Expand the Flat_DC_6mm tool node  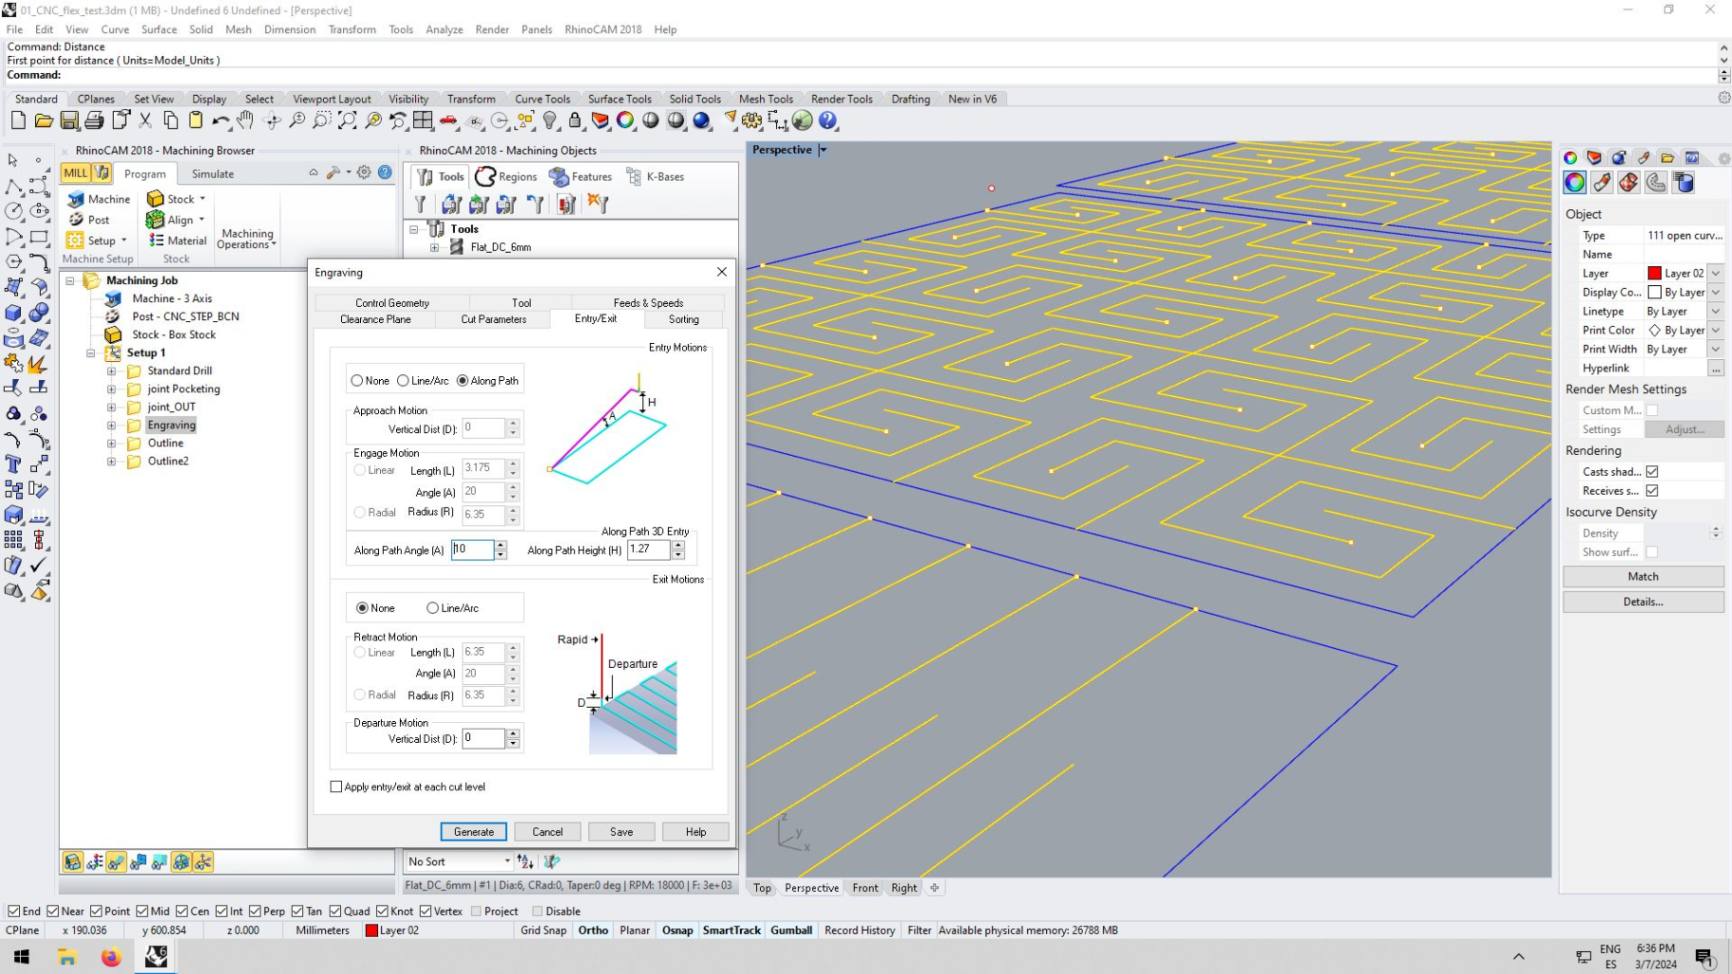[x=435, y=247]
